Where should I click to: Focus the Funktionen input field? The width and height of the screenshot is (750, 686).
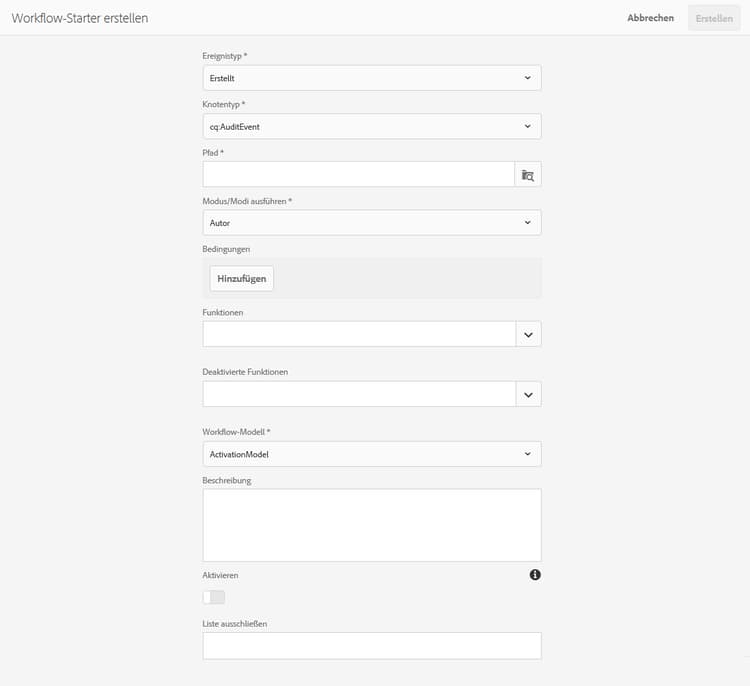[359, 334]
